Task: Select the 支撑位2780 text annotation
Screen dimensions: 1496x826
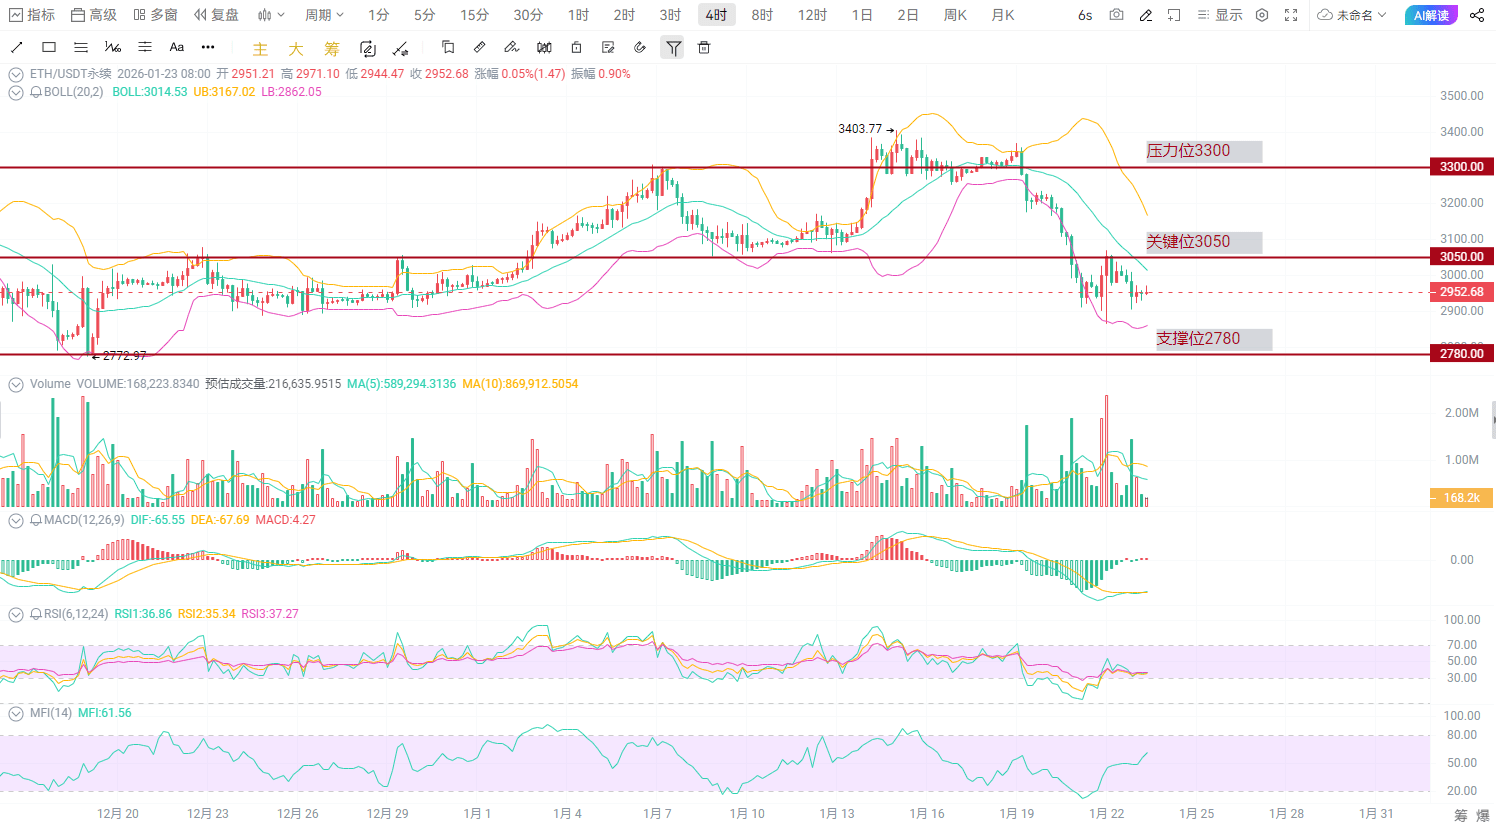Action: (1214, 339)
